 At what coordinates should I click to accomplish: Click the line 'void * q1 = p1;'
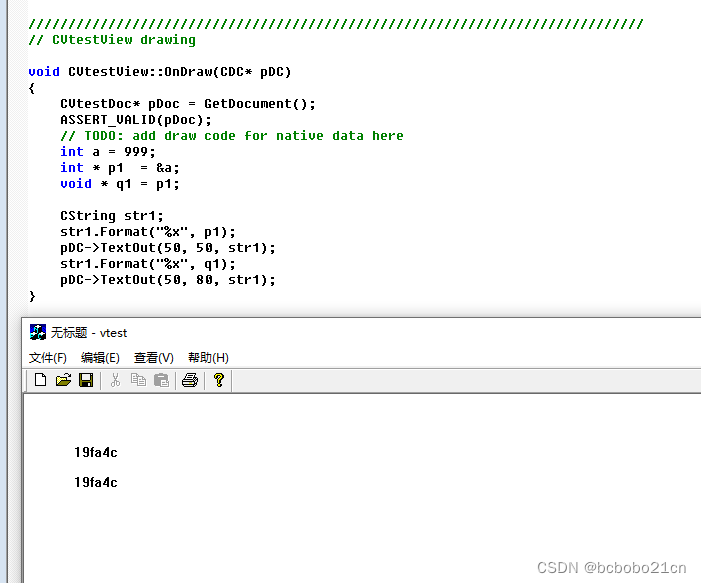[120, 184]
